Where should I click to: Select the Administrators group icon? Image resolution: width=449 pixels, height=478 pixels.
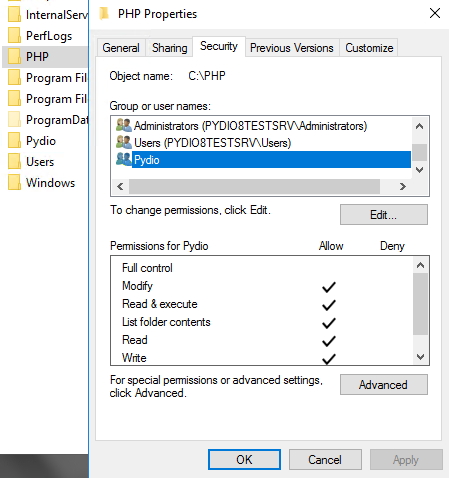[124, 125]
